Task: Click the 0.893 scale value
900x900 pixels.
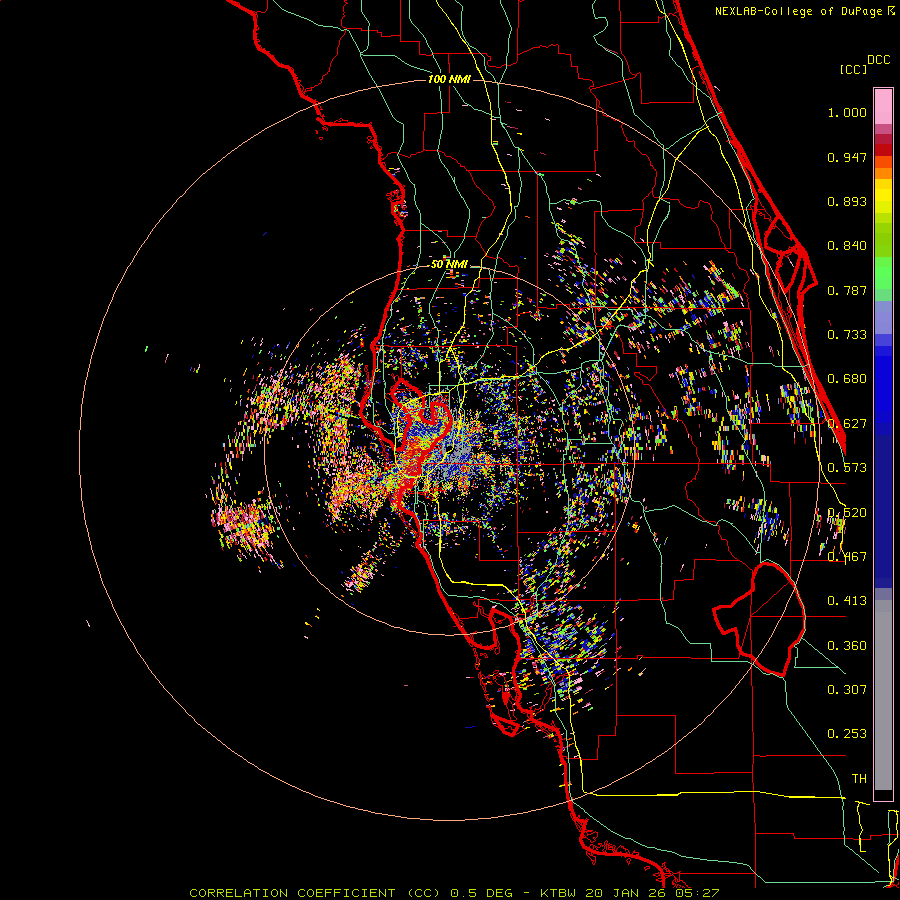Action: point(847,201)
